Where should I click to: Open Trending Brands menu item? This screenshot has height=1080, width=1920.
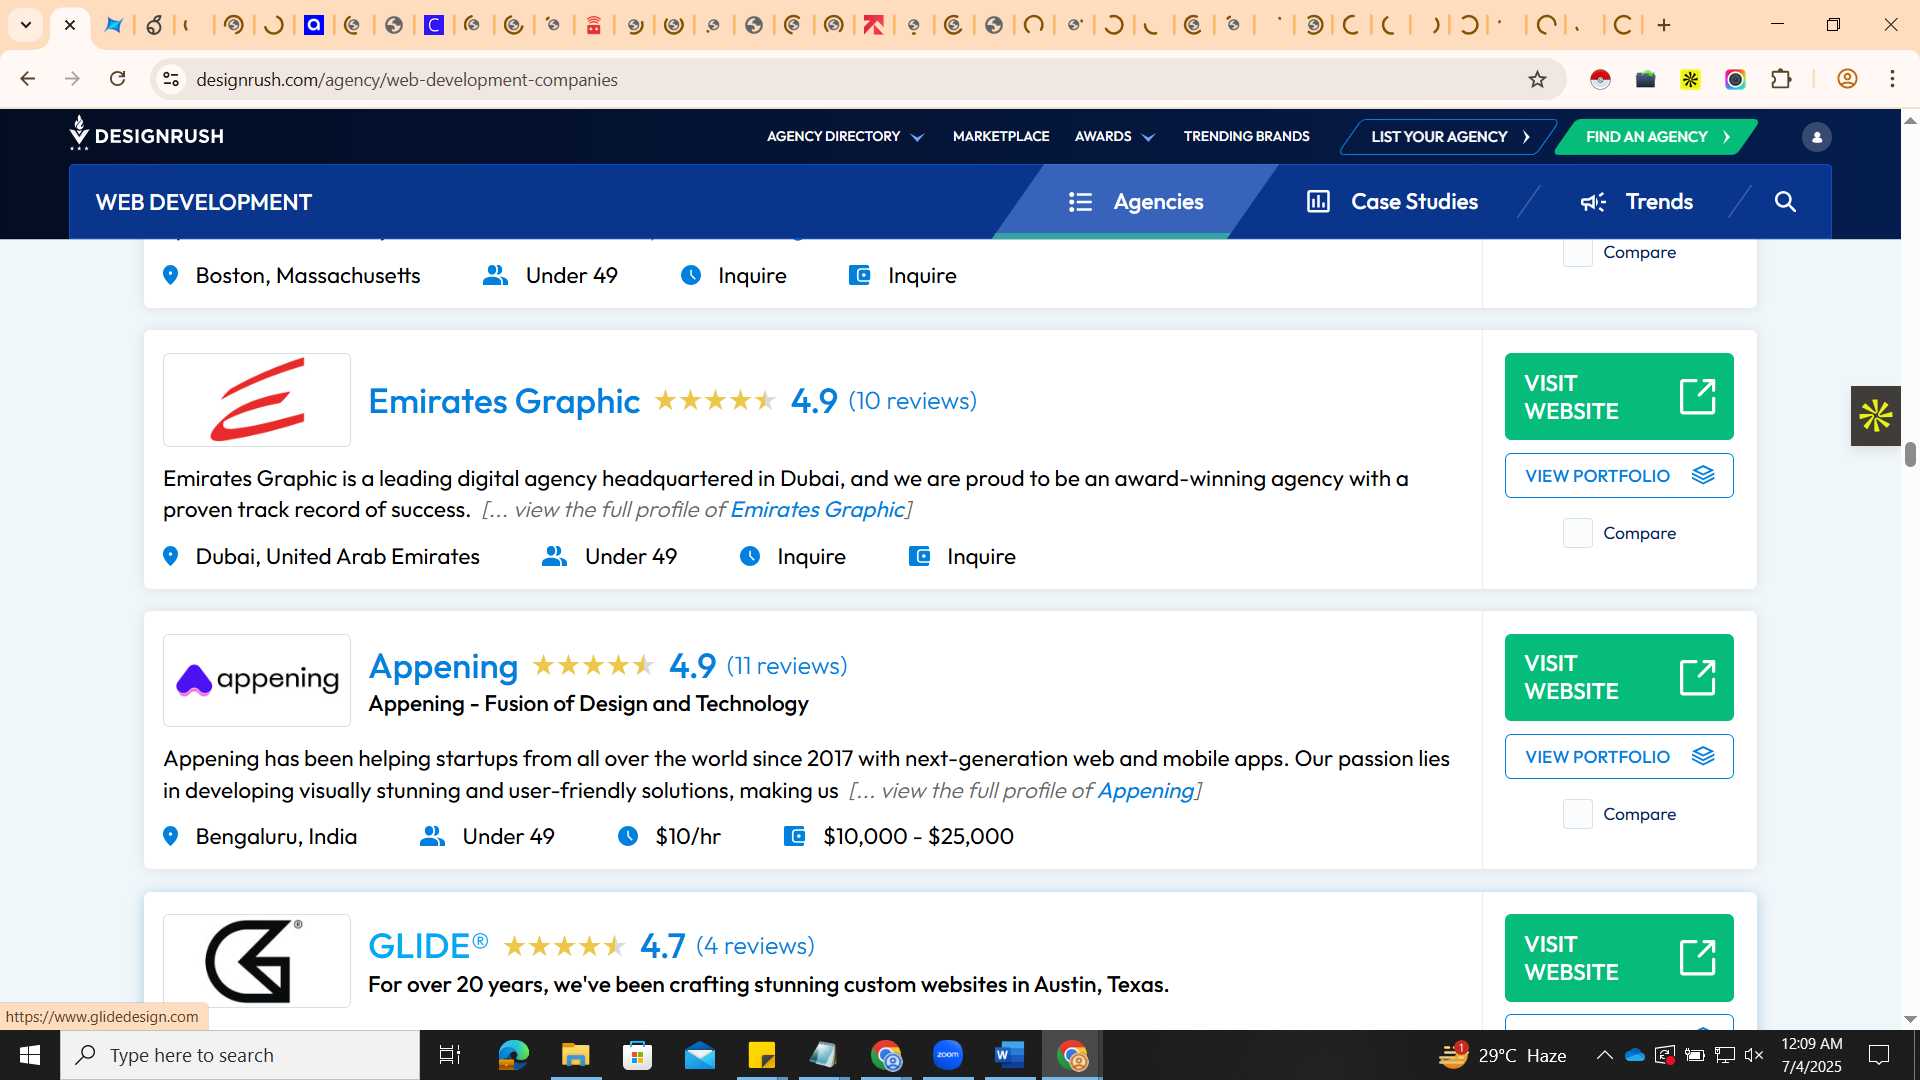click(x=1246, y=136)
